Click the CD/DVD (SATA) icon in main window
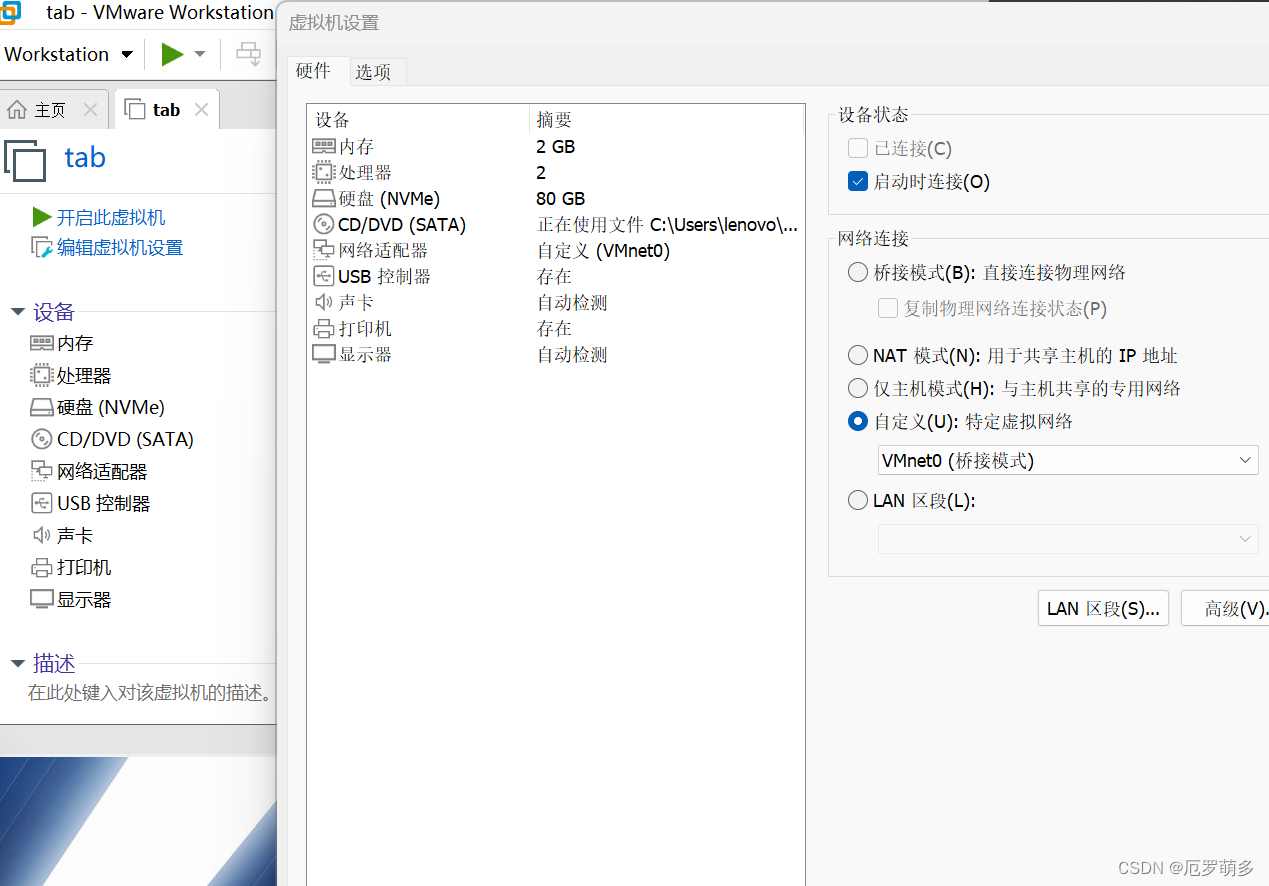 41,439
